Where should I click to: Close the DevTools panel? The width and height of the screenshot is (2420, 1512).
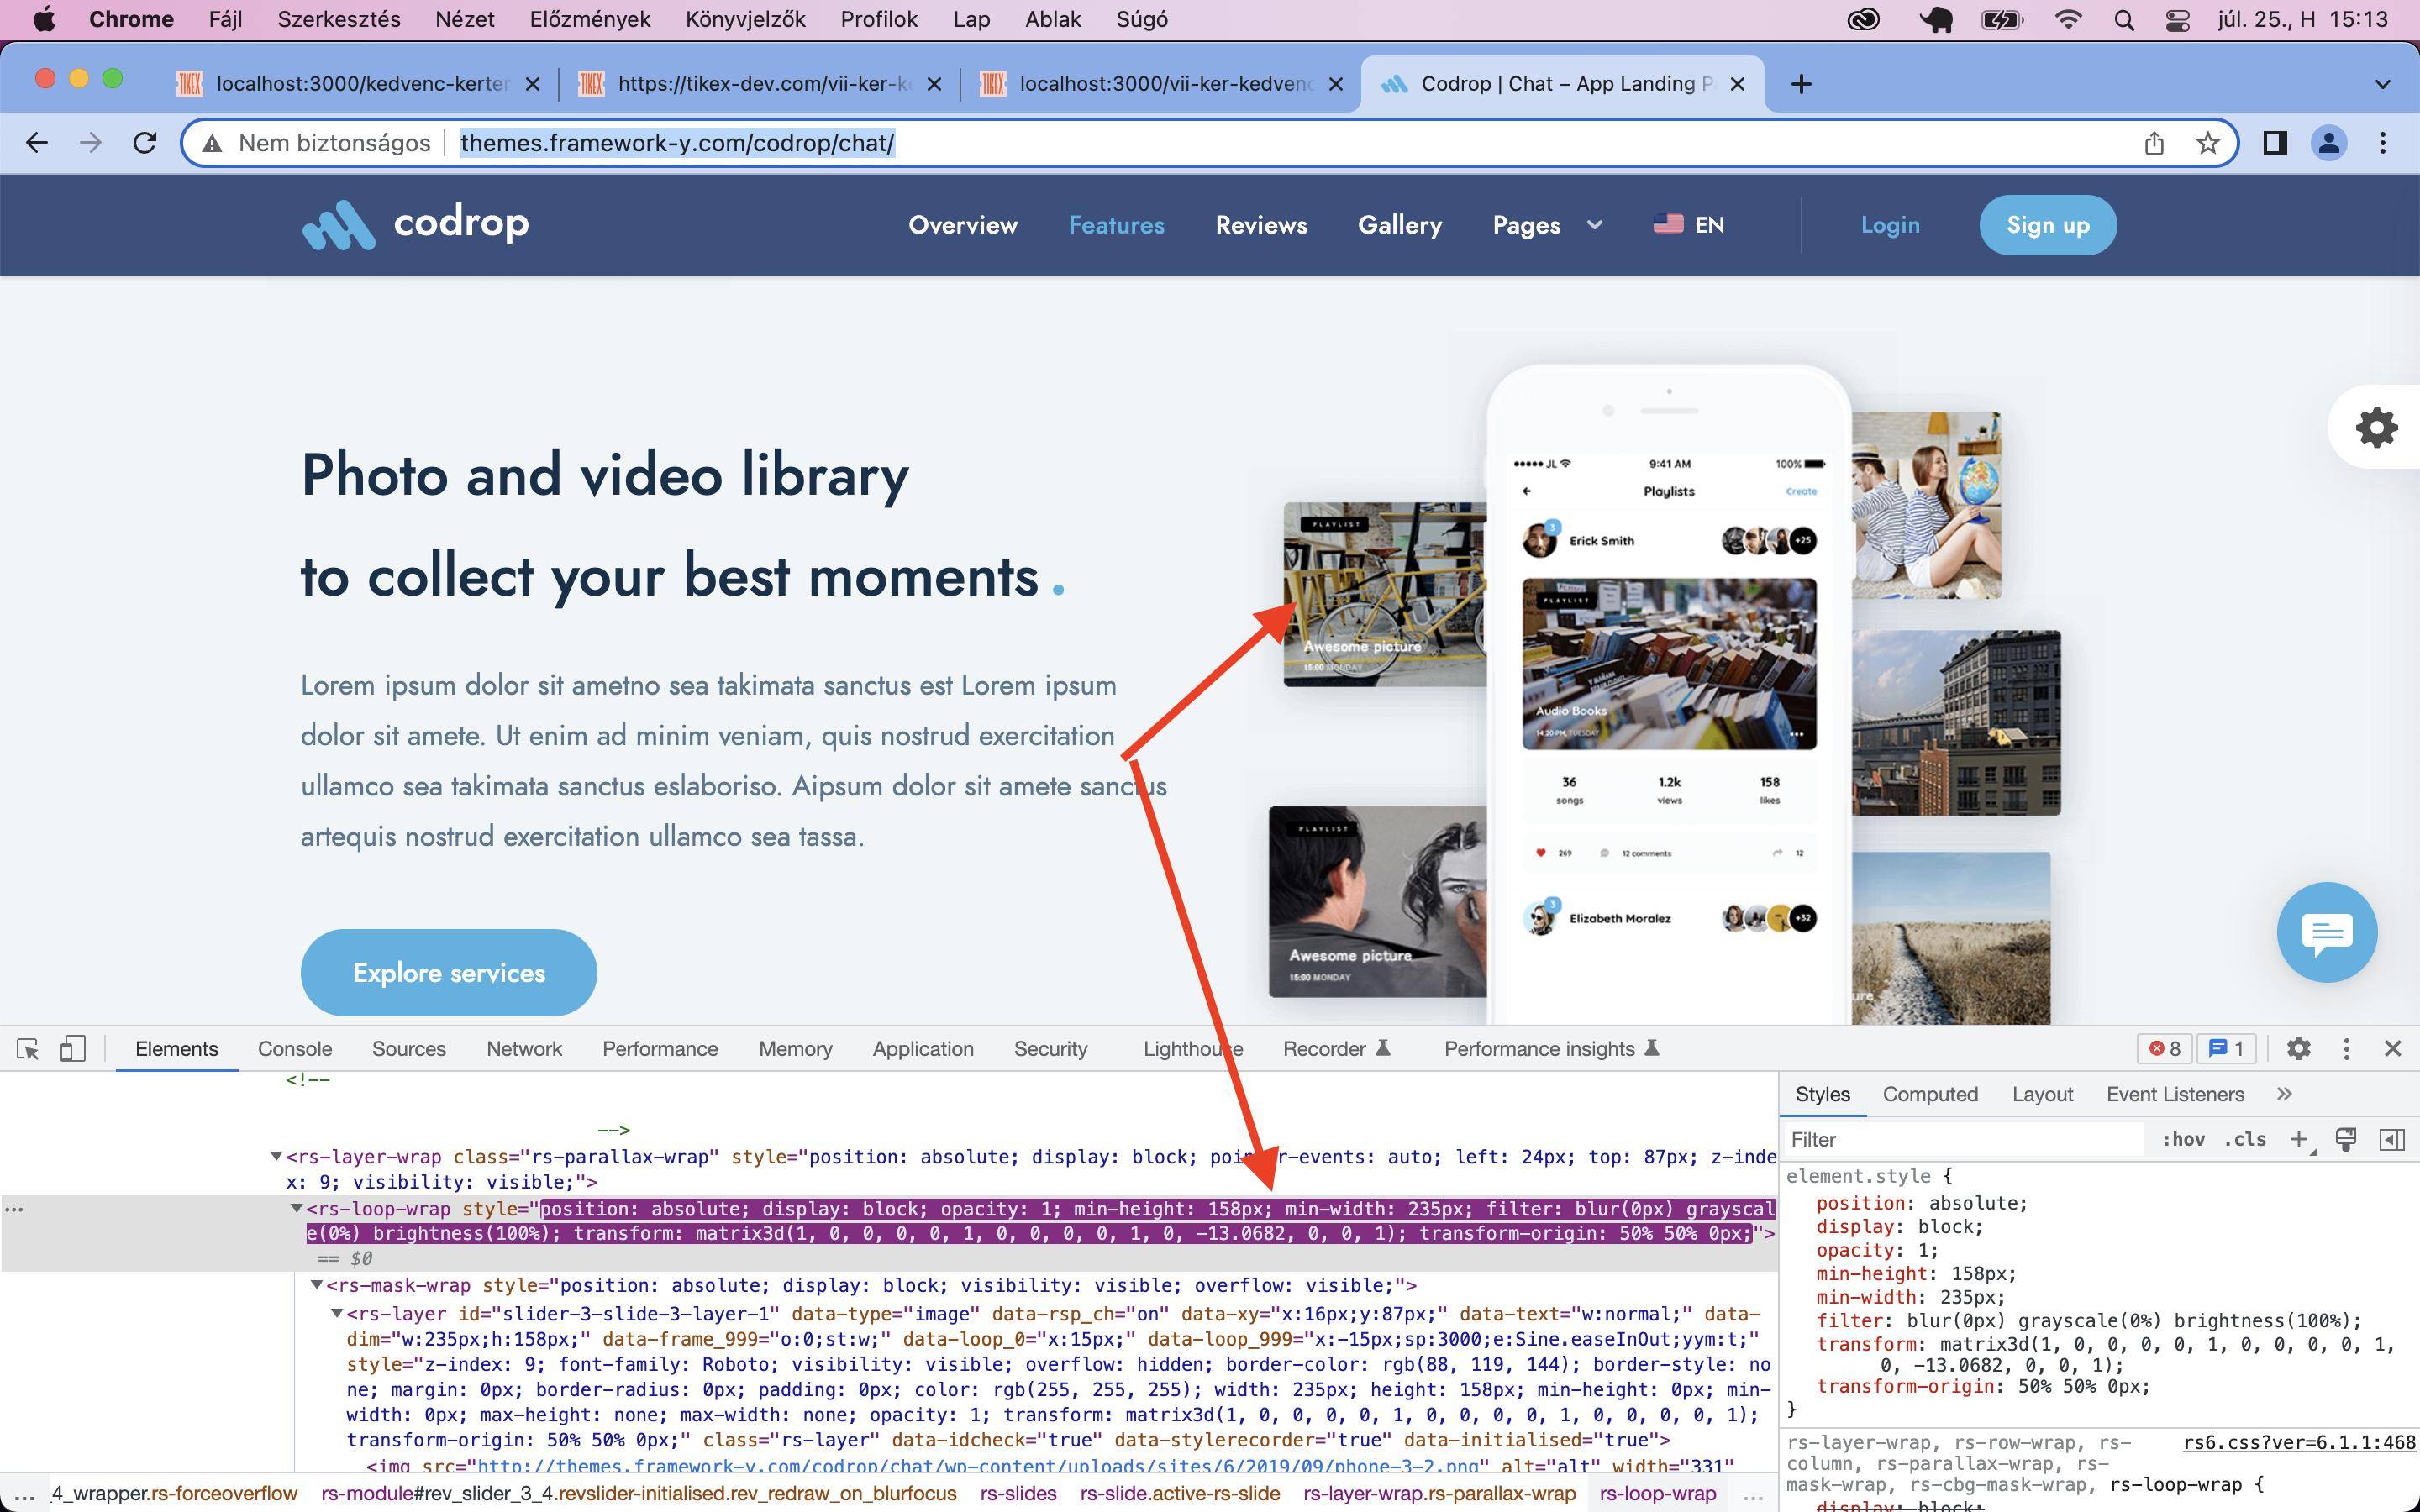2393,1048
